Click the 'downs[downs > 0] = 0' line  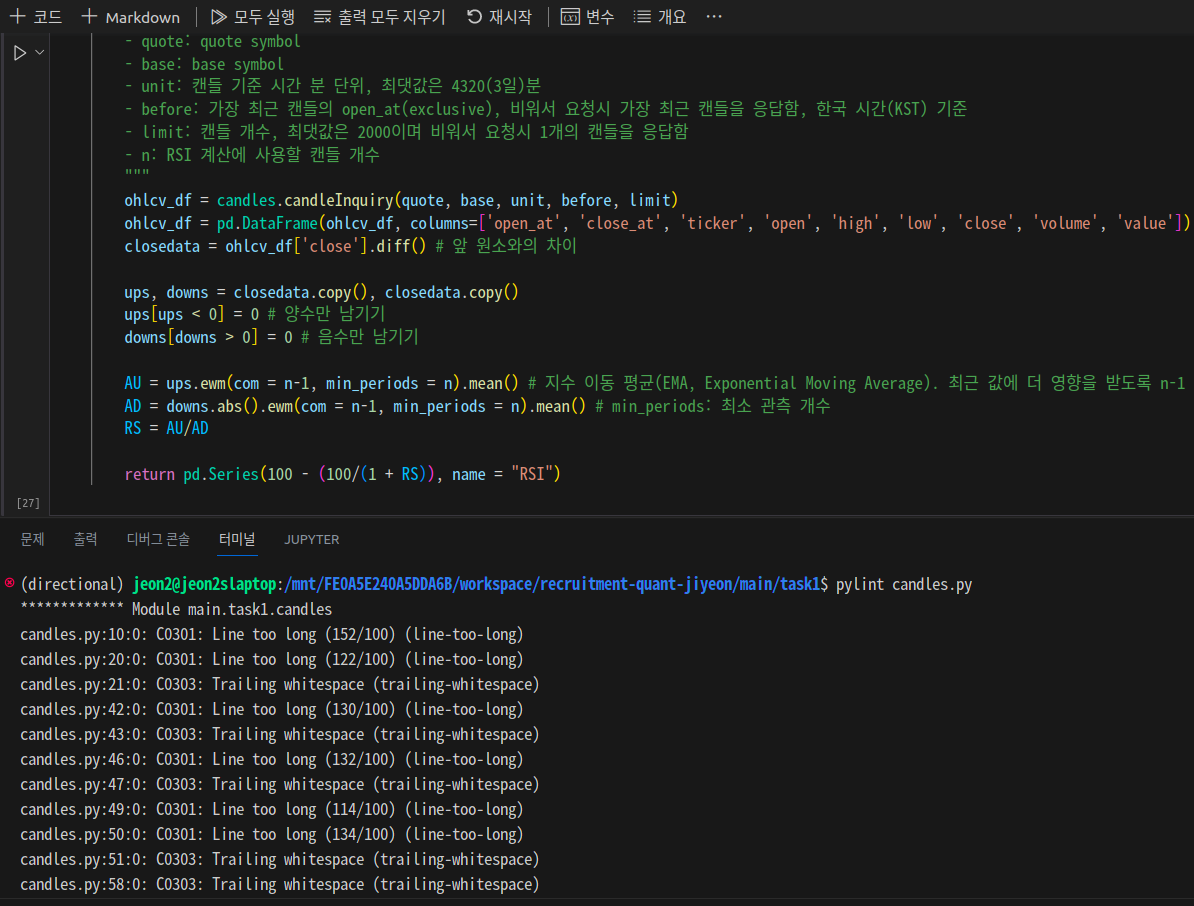tap(271, 337)
